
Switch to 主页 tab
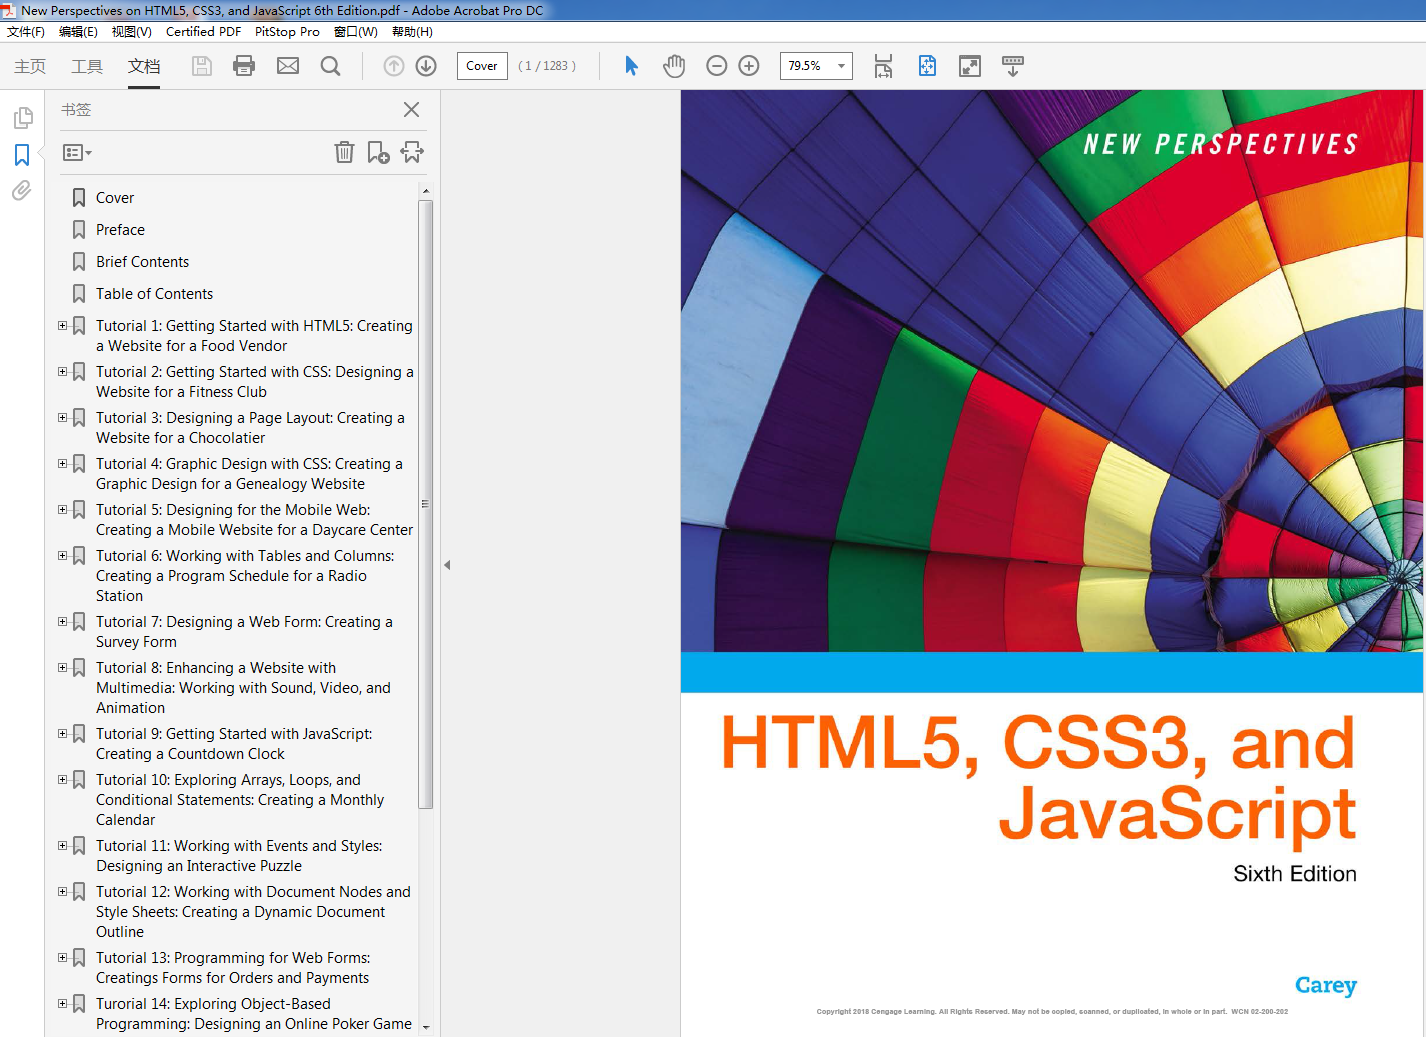pos(30,66)
